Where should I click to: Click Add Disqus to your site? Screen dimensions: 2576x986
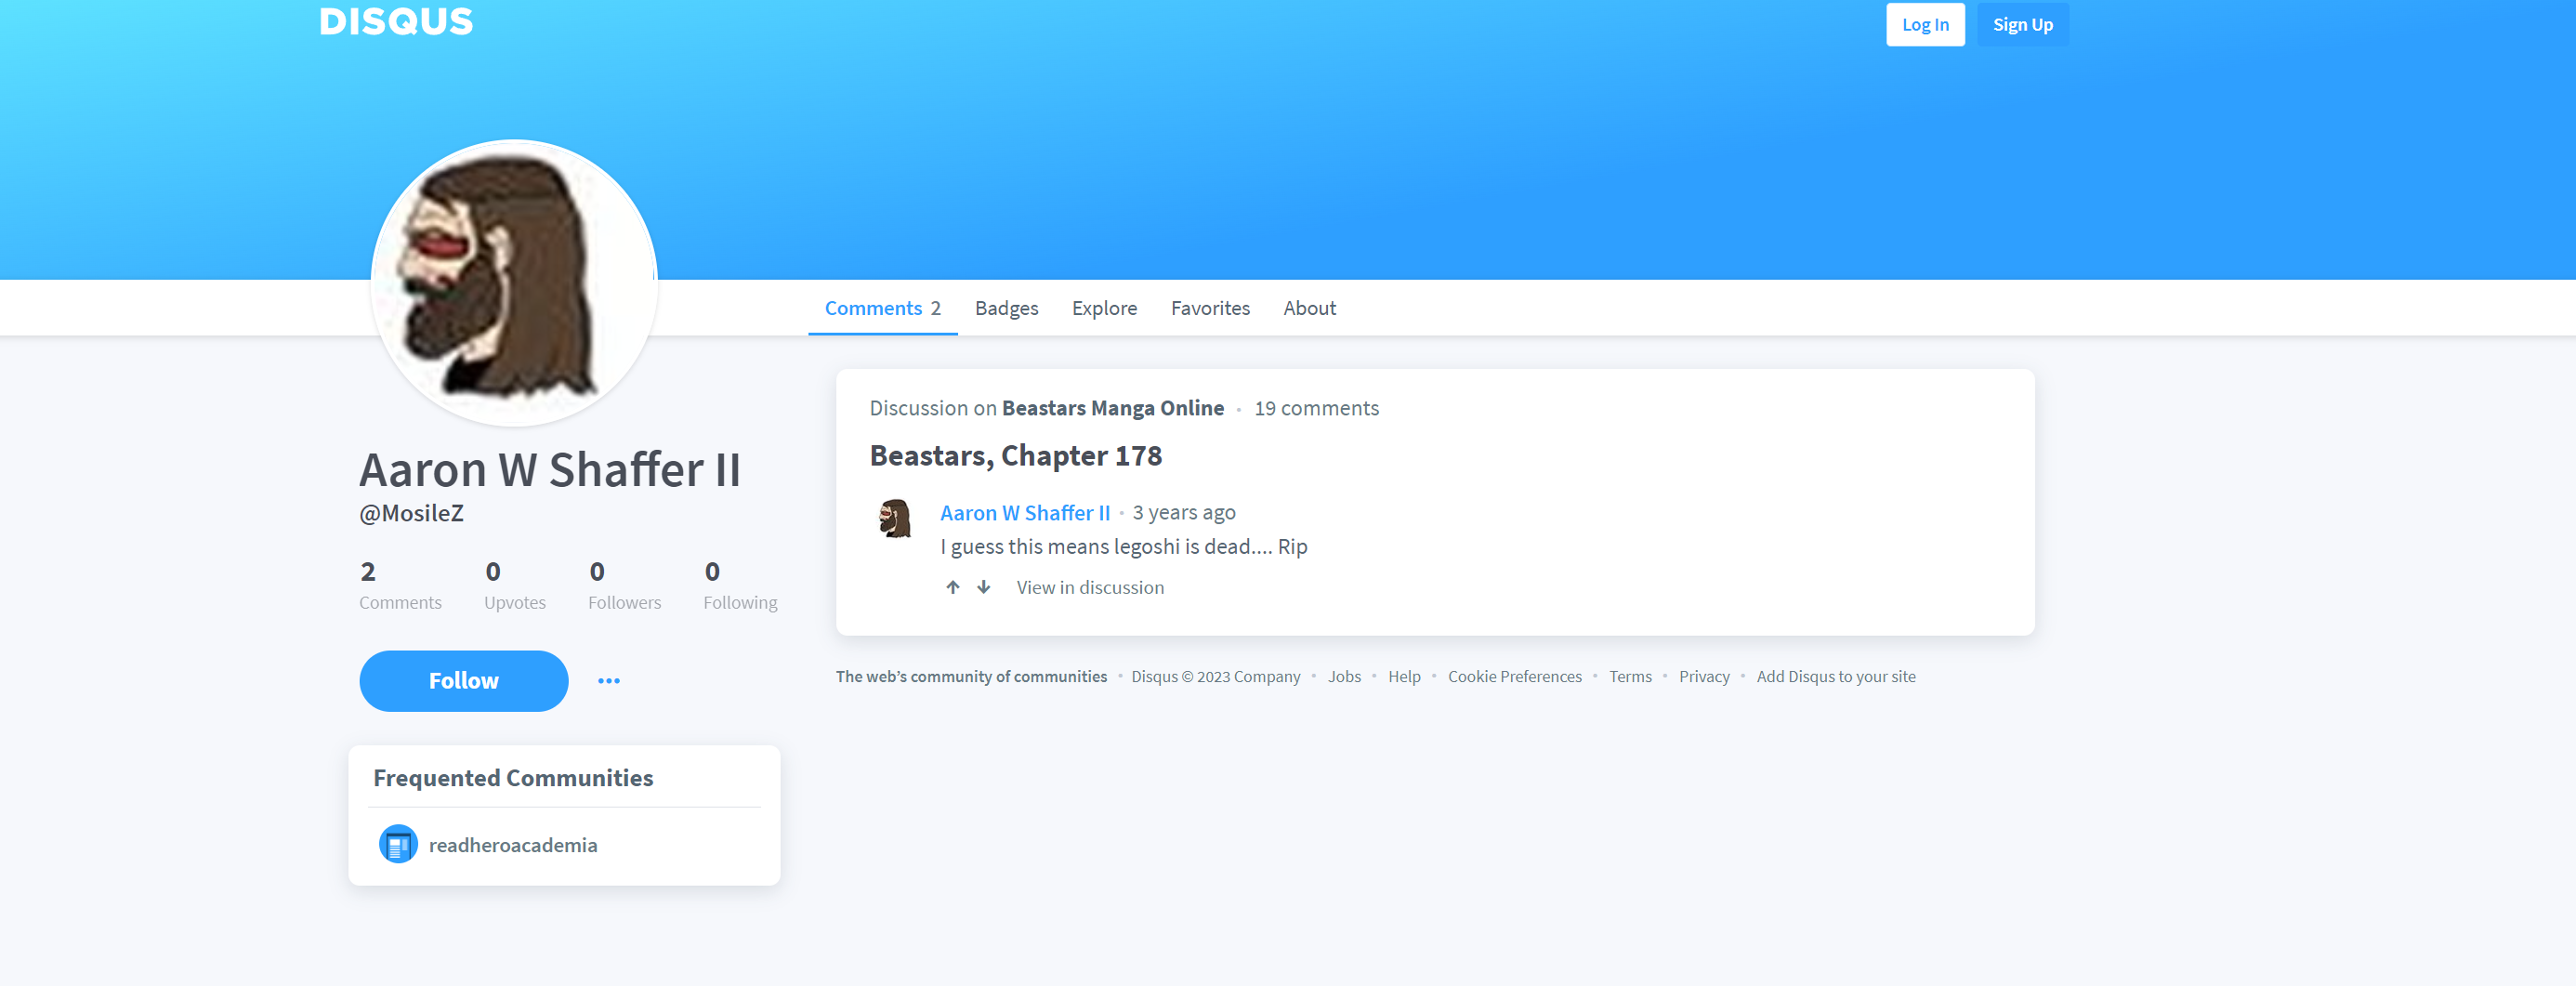pos(1836,677)
